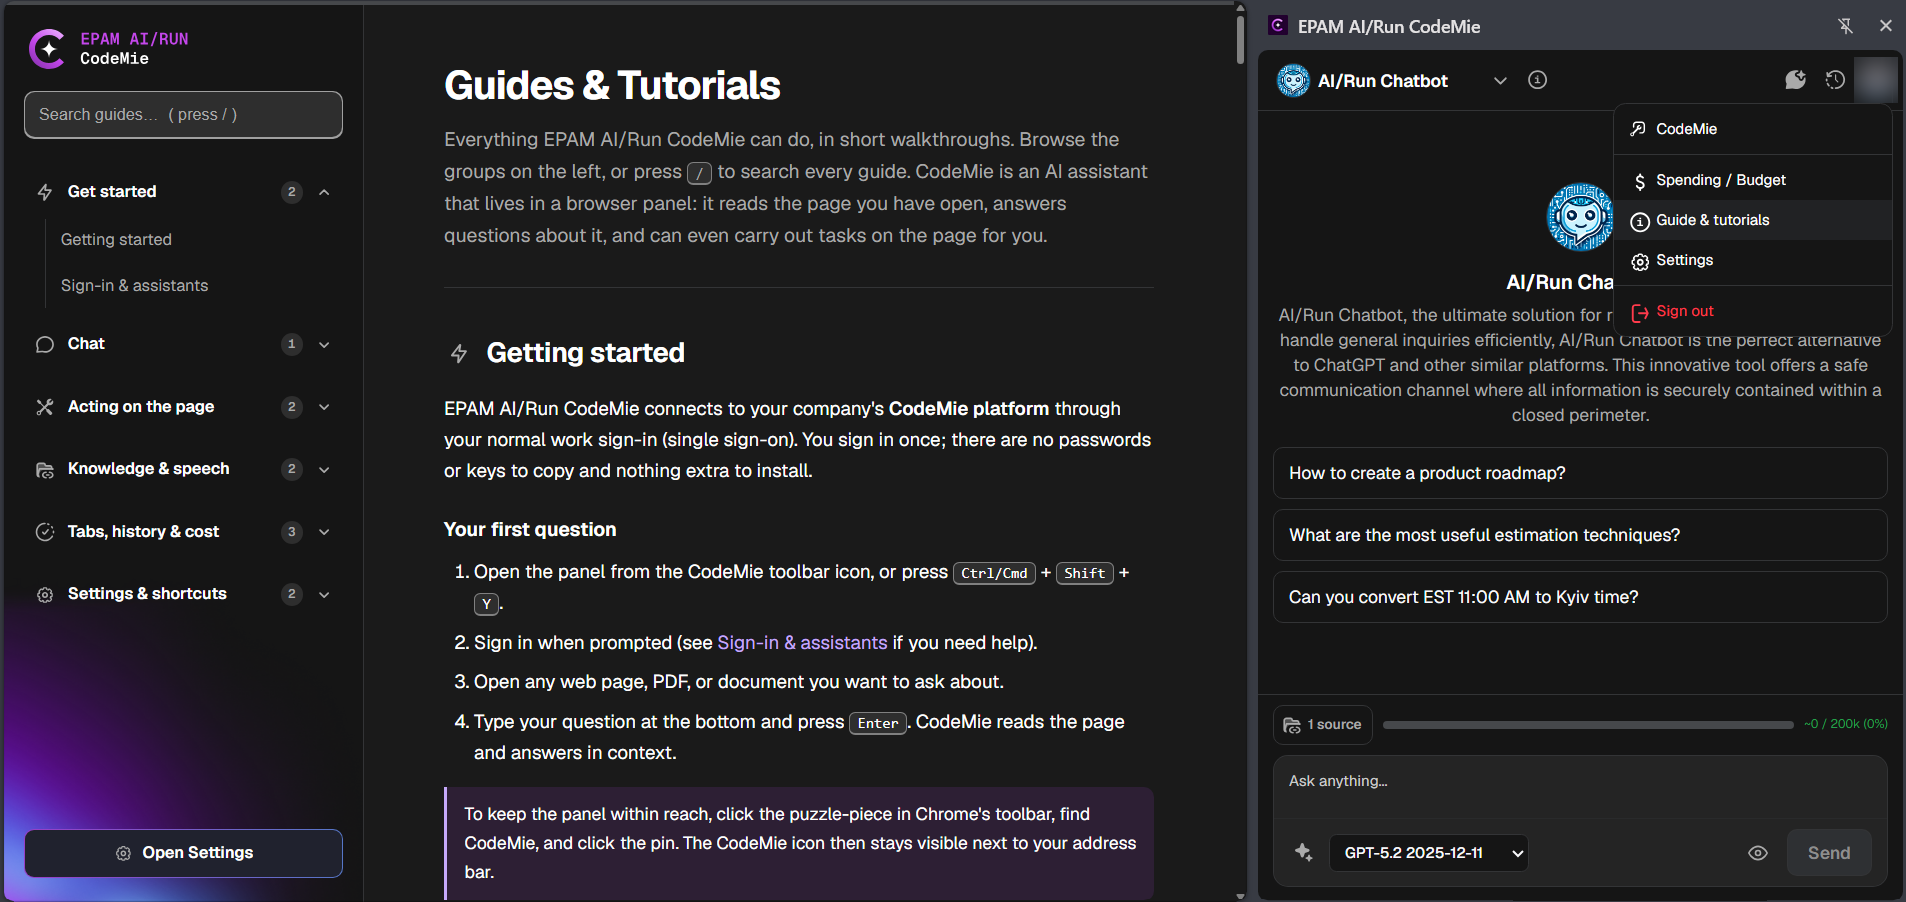Viewport: 1906px width, 902px height.
Task: Click the context usage progress bar
Action: pyautogui.click(x=1587, y=725)
